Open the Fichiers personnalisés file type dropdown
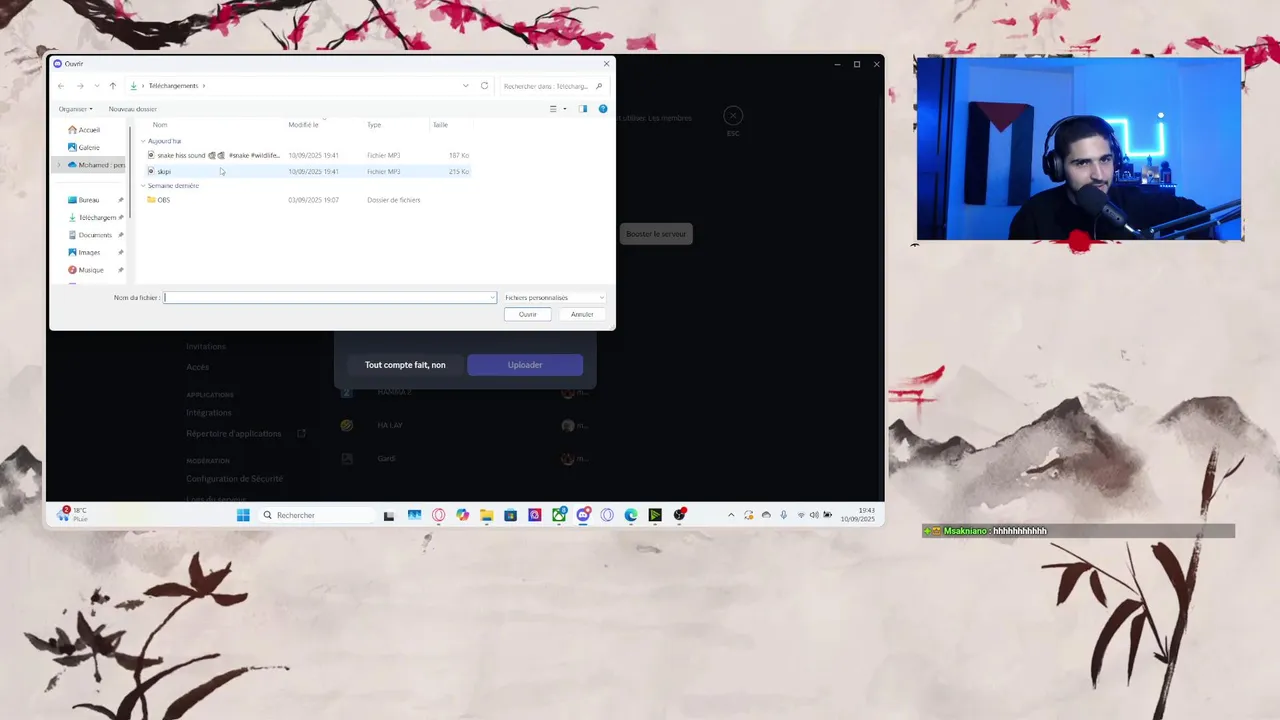 [x=555, y=298]
